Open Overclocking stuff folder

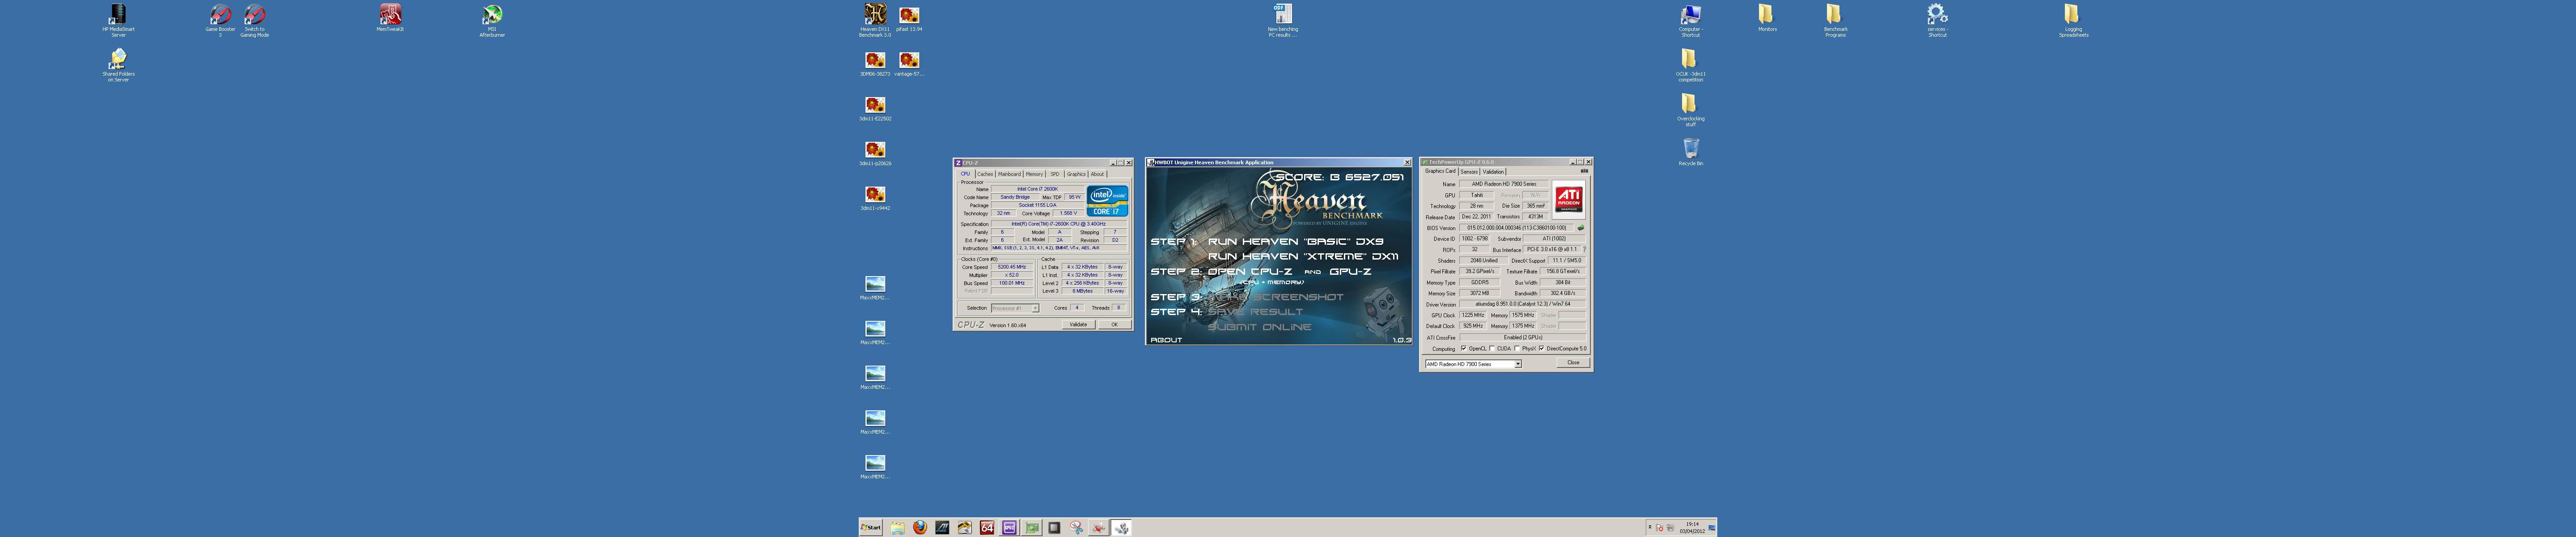point(1690,109)
